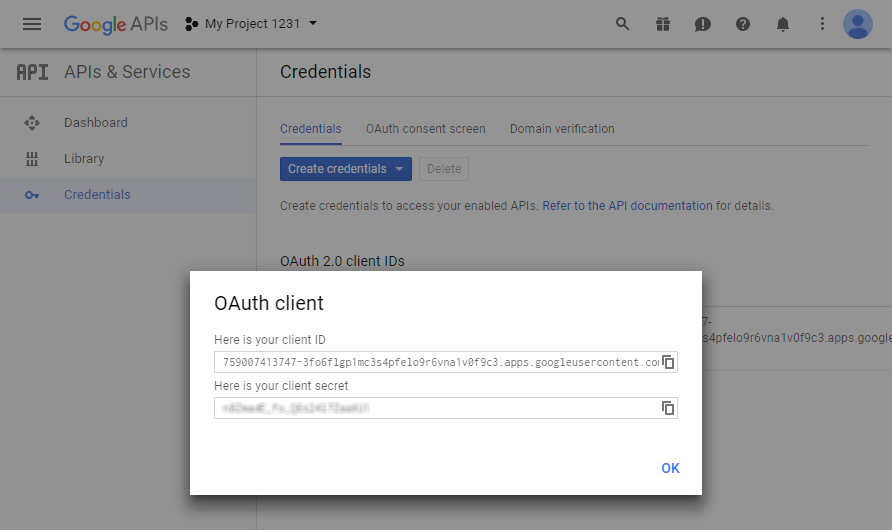Click the client ID text in the background table

(x=797, y=330)
